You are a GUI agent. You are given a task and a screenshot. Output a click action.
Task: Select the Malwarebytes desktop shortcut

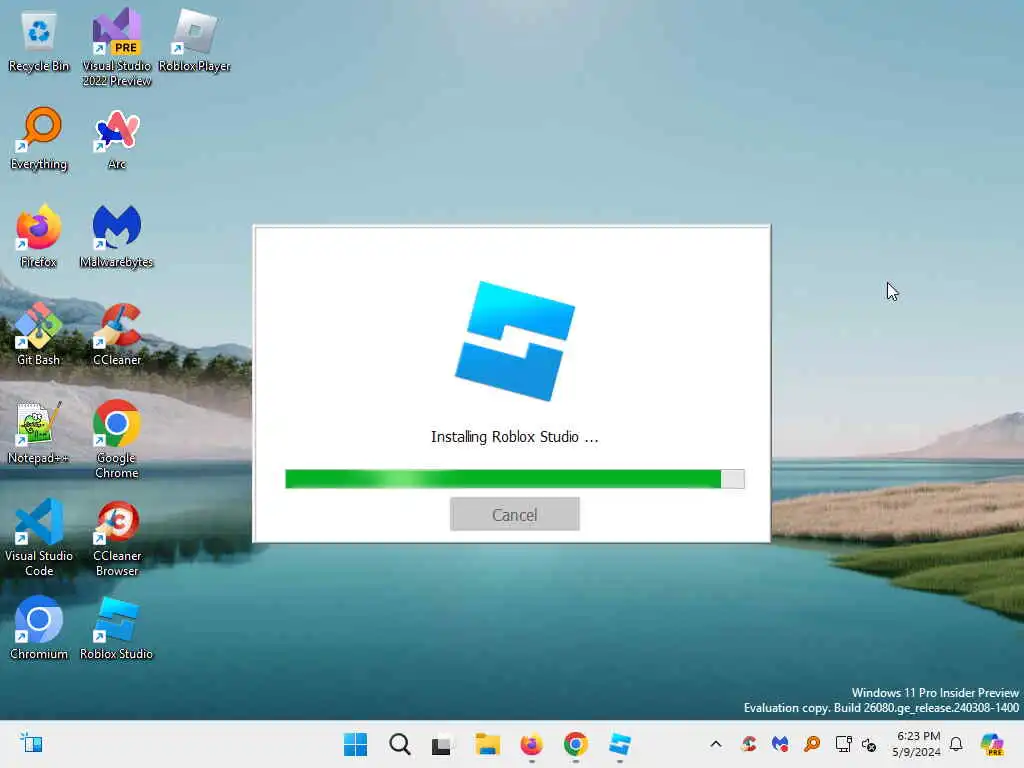[116, 236]
